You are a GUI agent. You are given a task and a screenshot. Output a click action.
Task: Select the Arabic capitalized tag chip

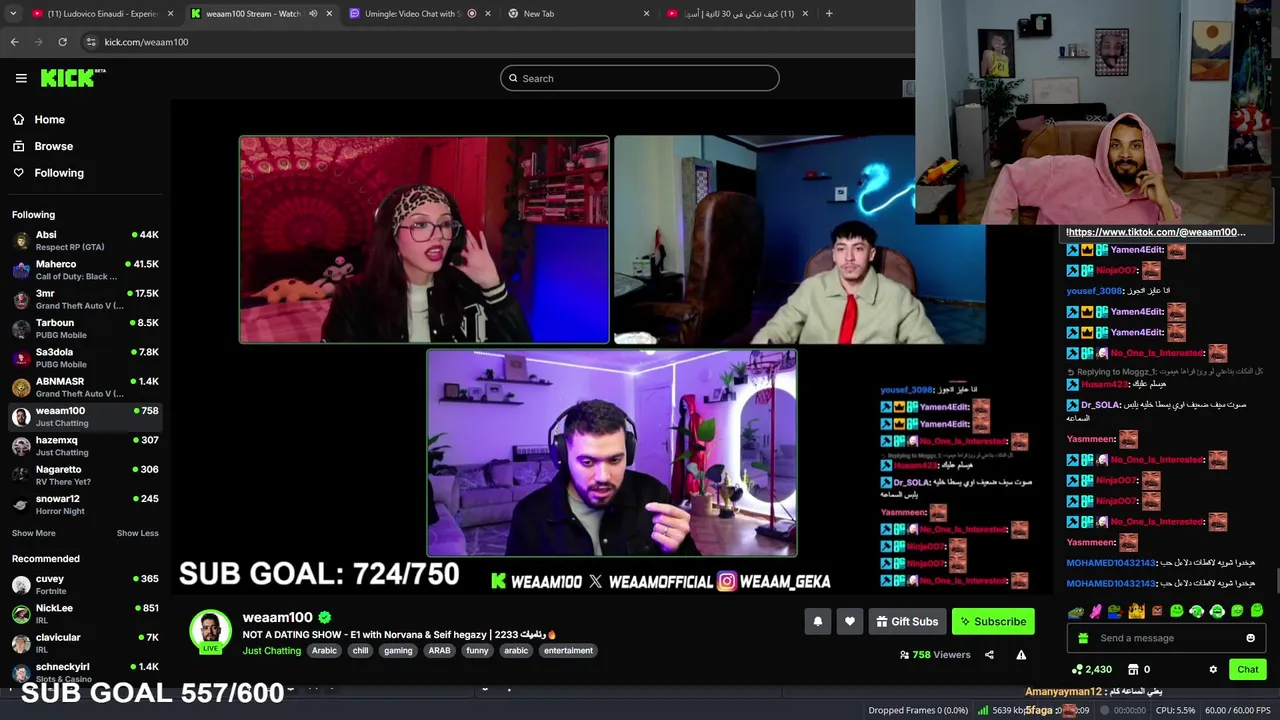click(x=324, y=651)
